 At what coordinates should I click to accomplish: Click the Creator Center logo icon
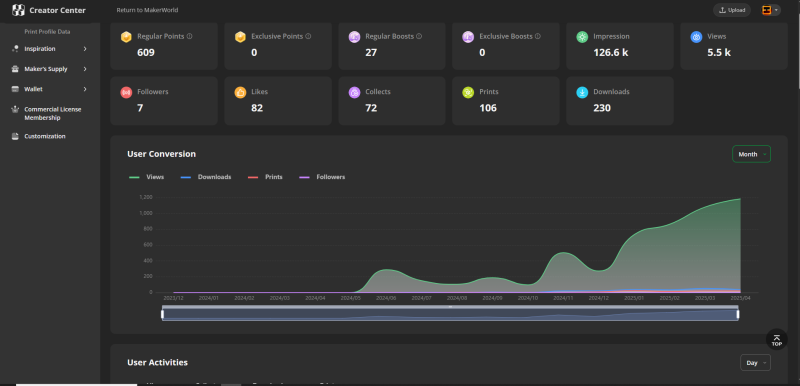pos(18,10)
